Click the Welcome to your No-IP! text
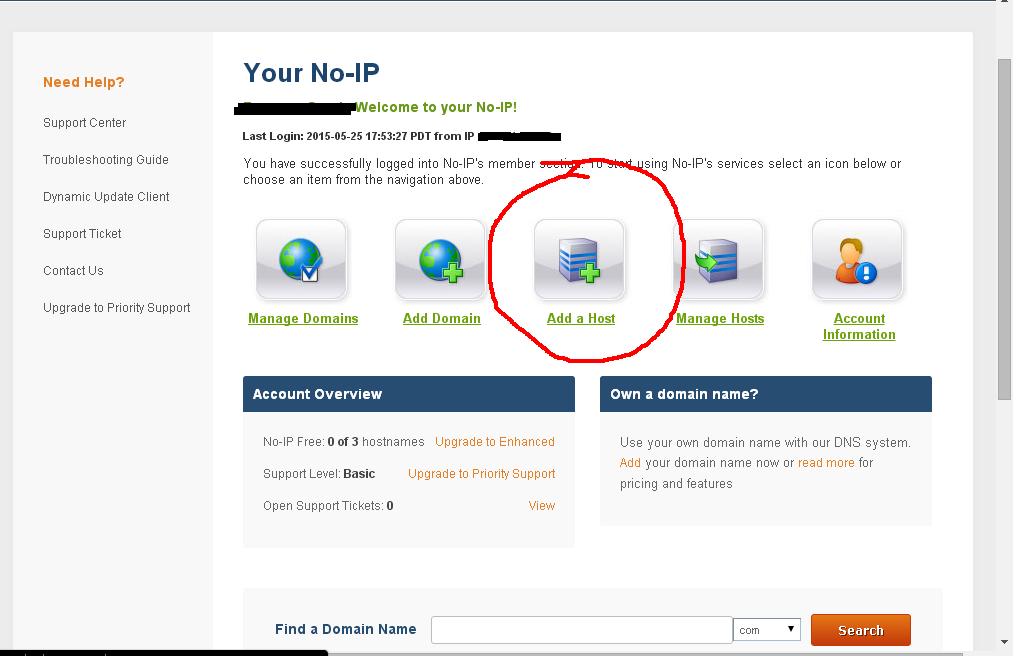1024x656 pixels. pos(436,107)
